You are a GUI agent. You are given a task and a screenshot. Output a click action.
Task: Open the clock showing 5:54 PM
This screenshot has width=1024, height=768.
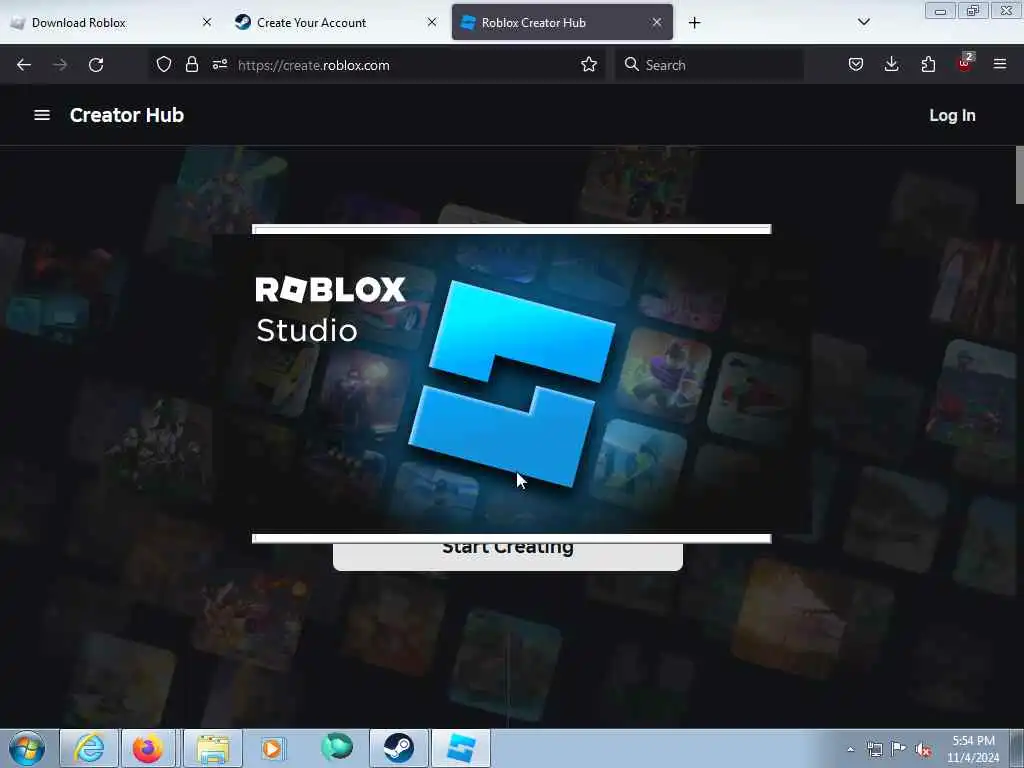pos(973,749)
